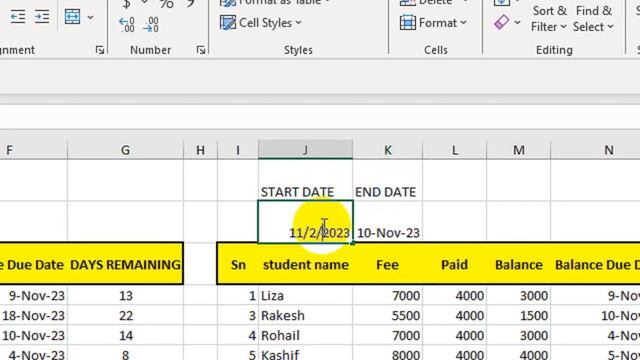The width and height of the screenshot is (640, 360).
Task: Select column K header
Action: (x=387, y=150)
